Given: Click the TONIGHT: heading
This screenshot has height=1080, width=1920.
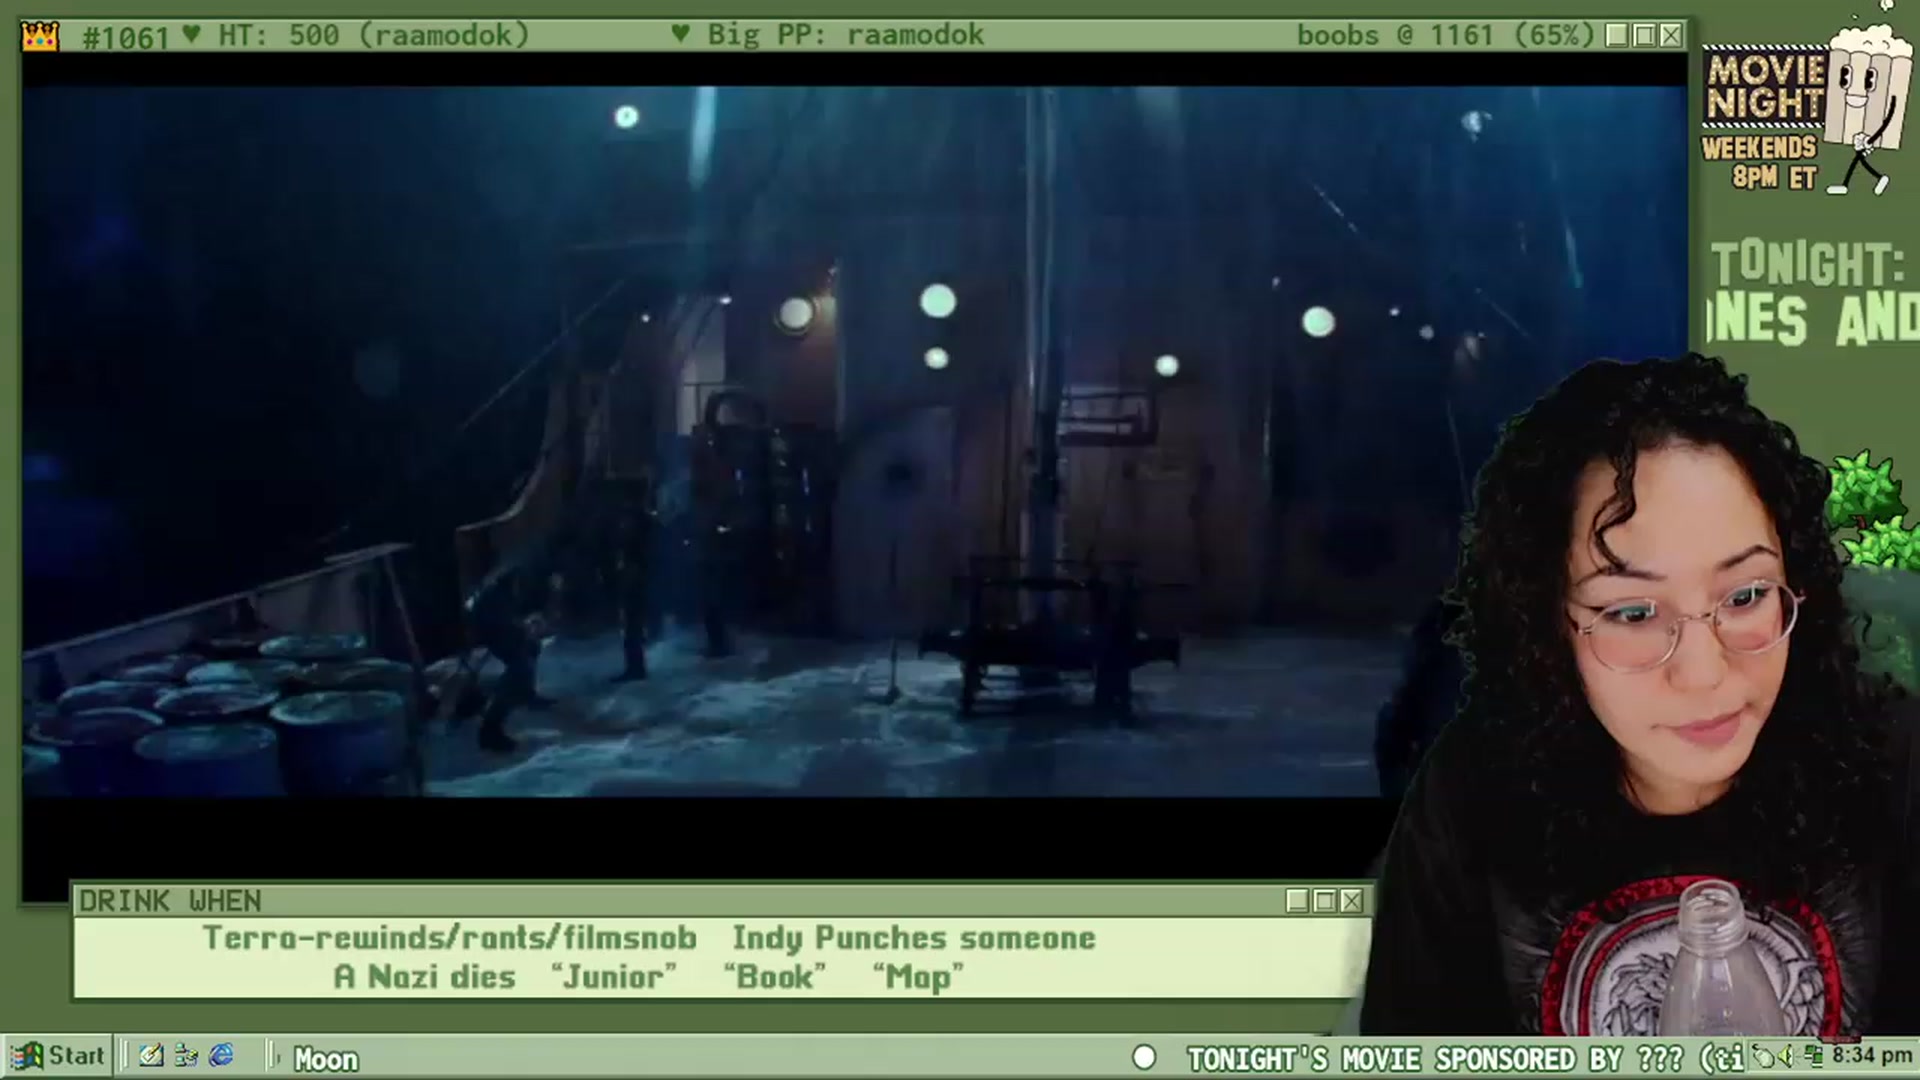Looking at the screenshot, I should [1808, 264].
